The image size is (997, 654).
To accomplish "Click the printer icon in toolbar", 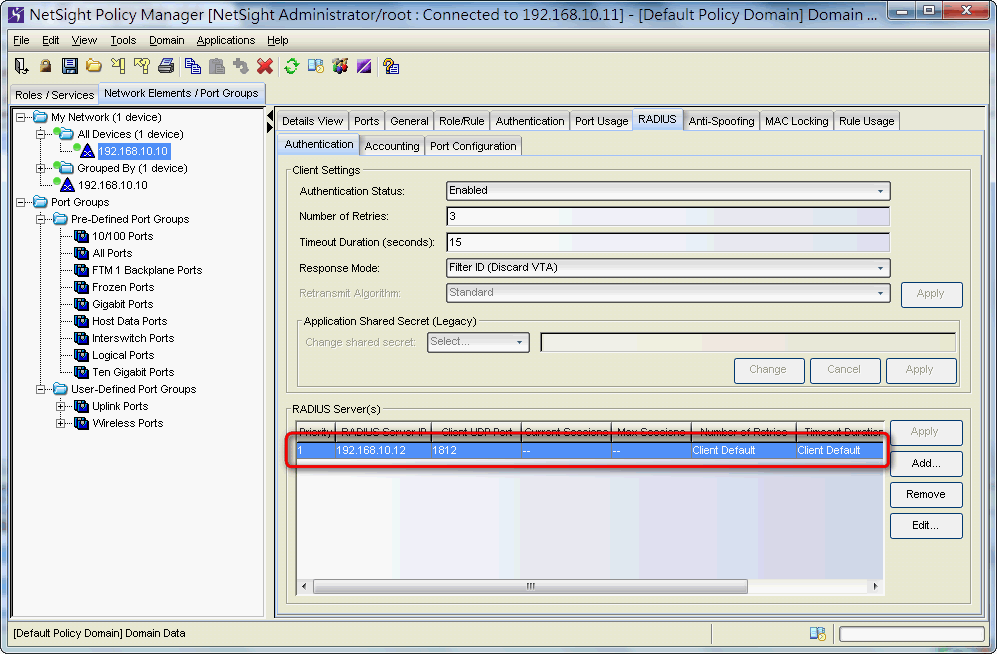I will click(x=166, y=66).
